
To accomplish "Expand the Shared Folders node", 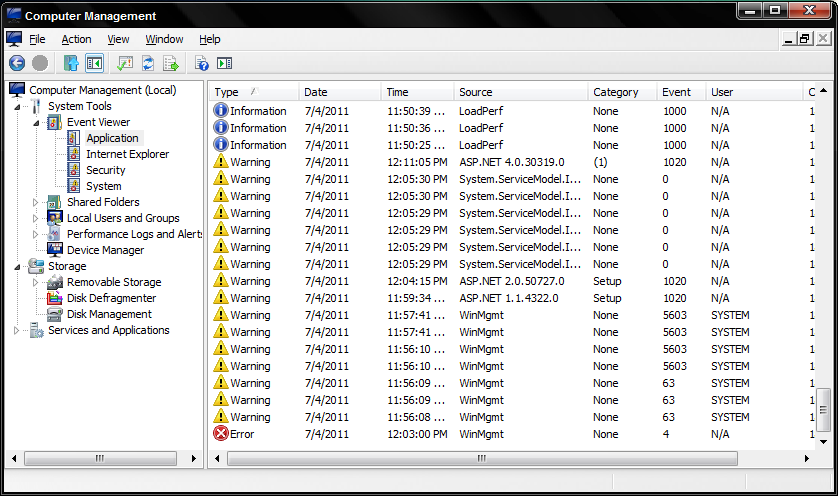I will [37, 202].
